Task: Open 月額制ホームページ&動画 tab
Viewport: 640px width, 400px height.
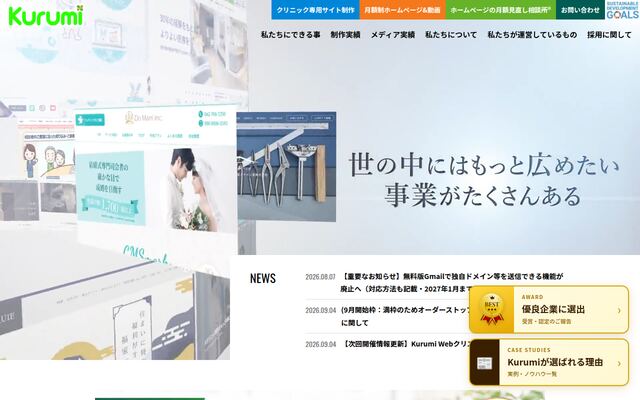Action: [x=402, y=10]
